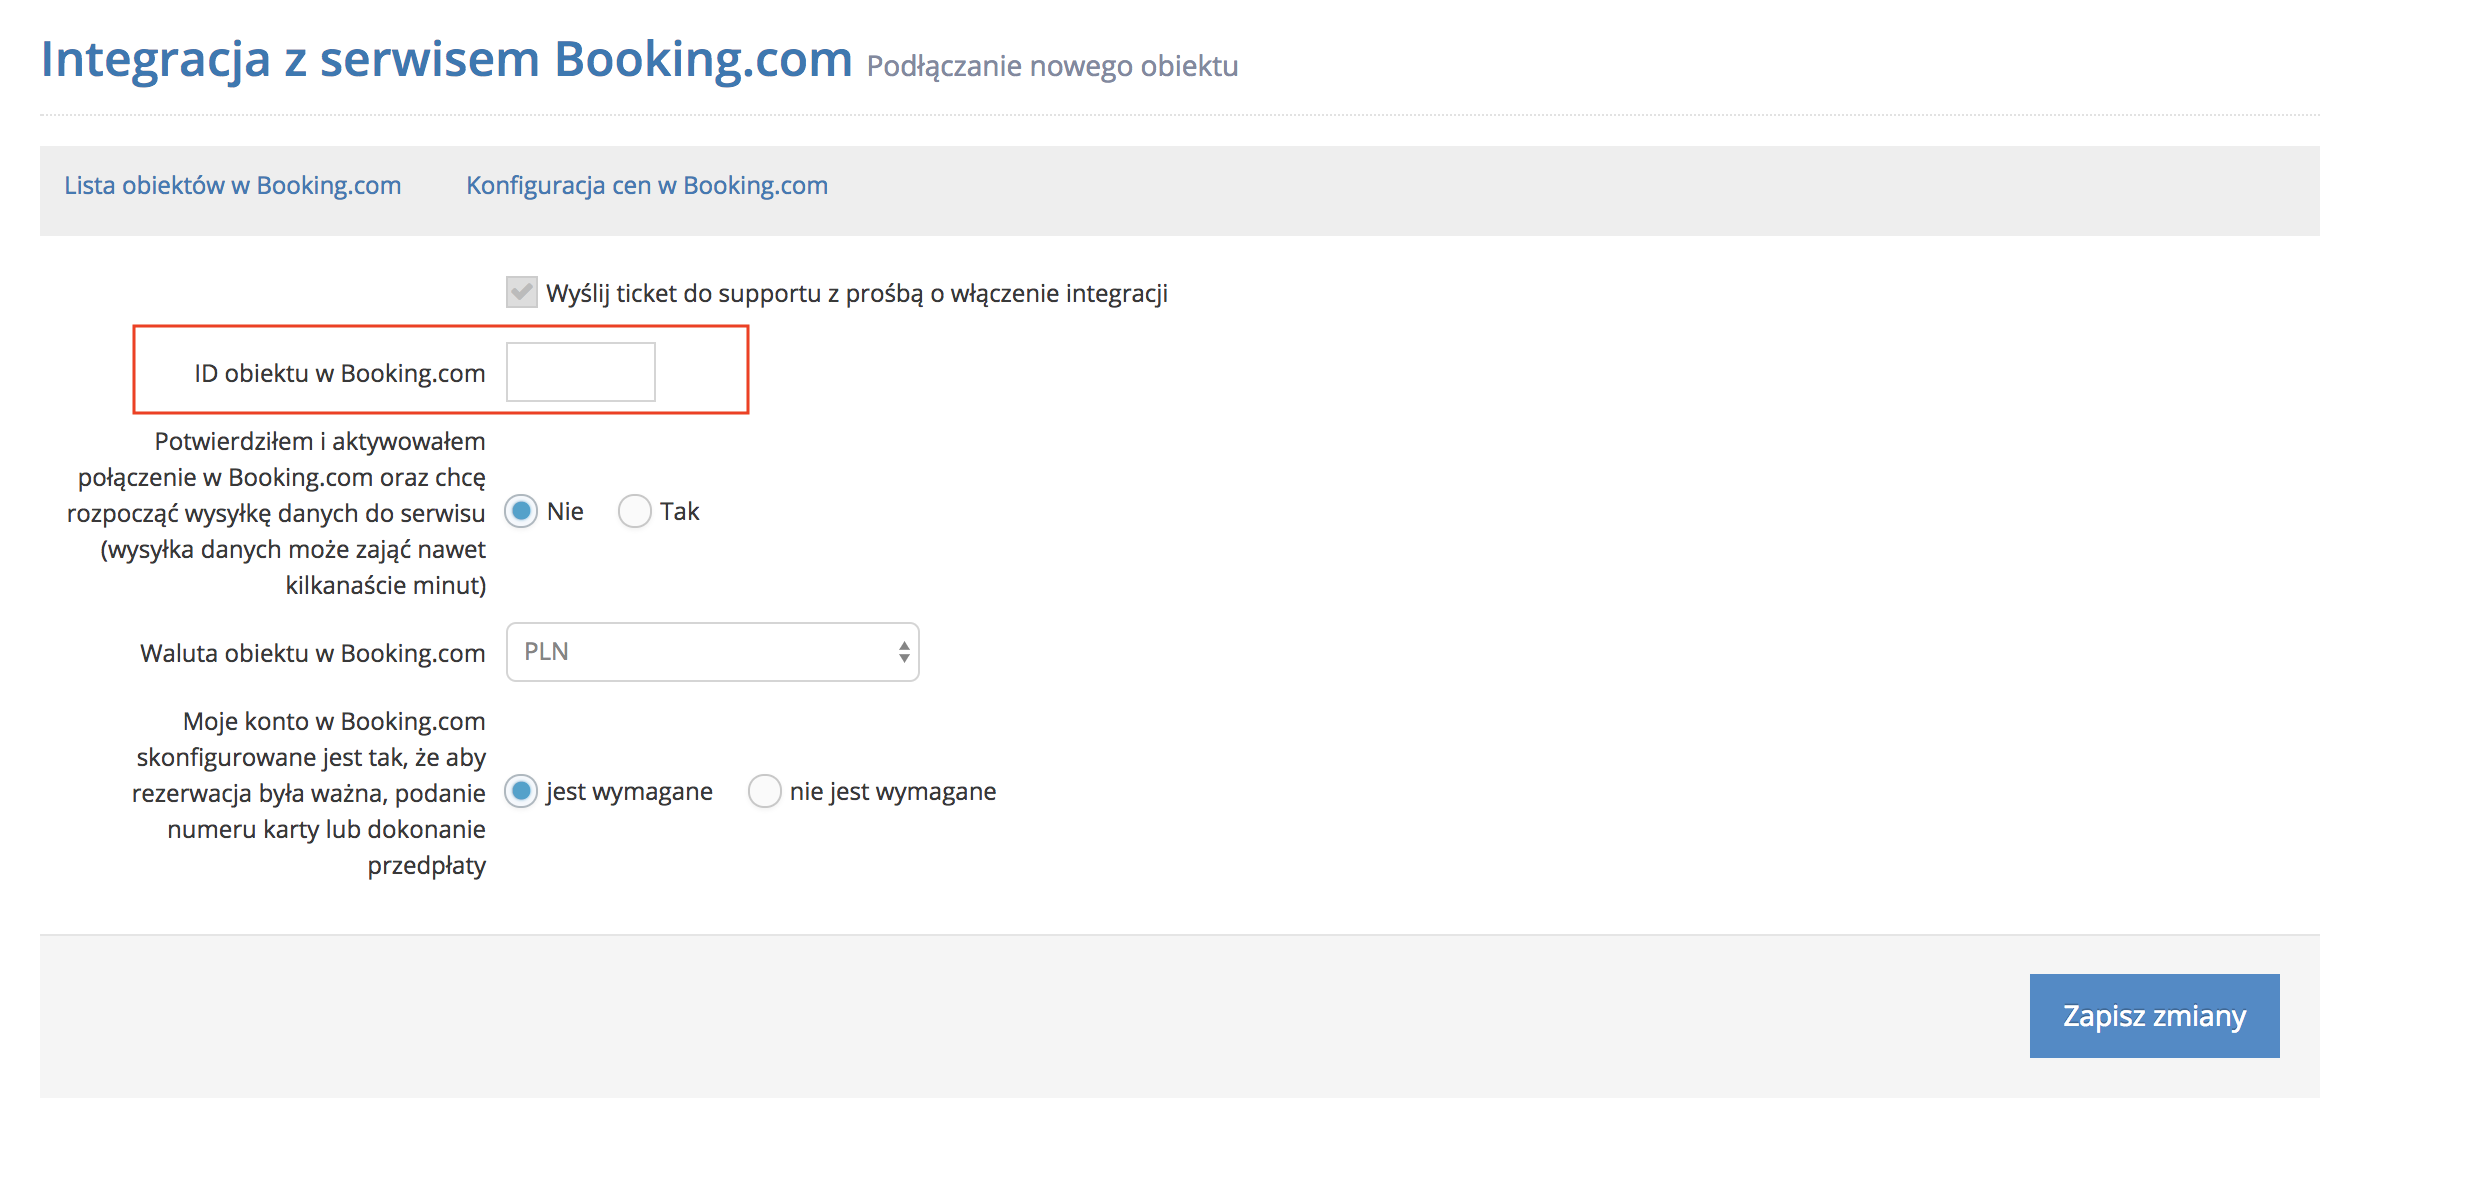Click the ID obiektu w Booking.com label
Image resolution: width=2476 pixels, height=1196 pixels.
pos(340,373)
